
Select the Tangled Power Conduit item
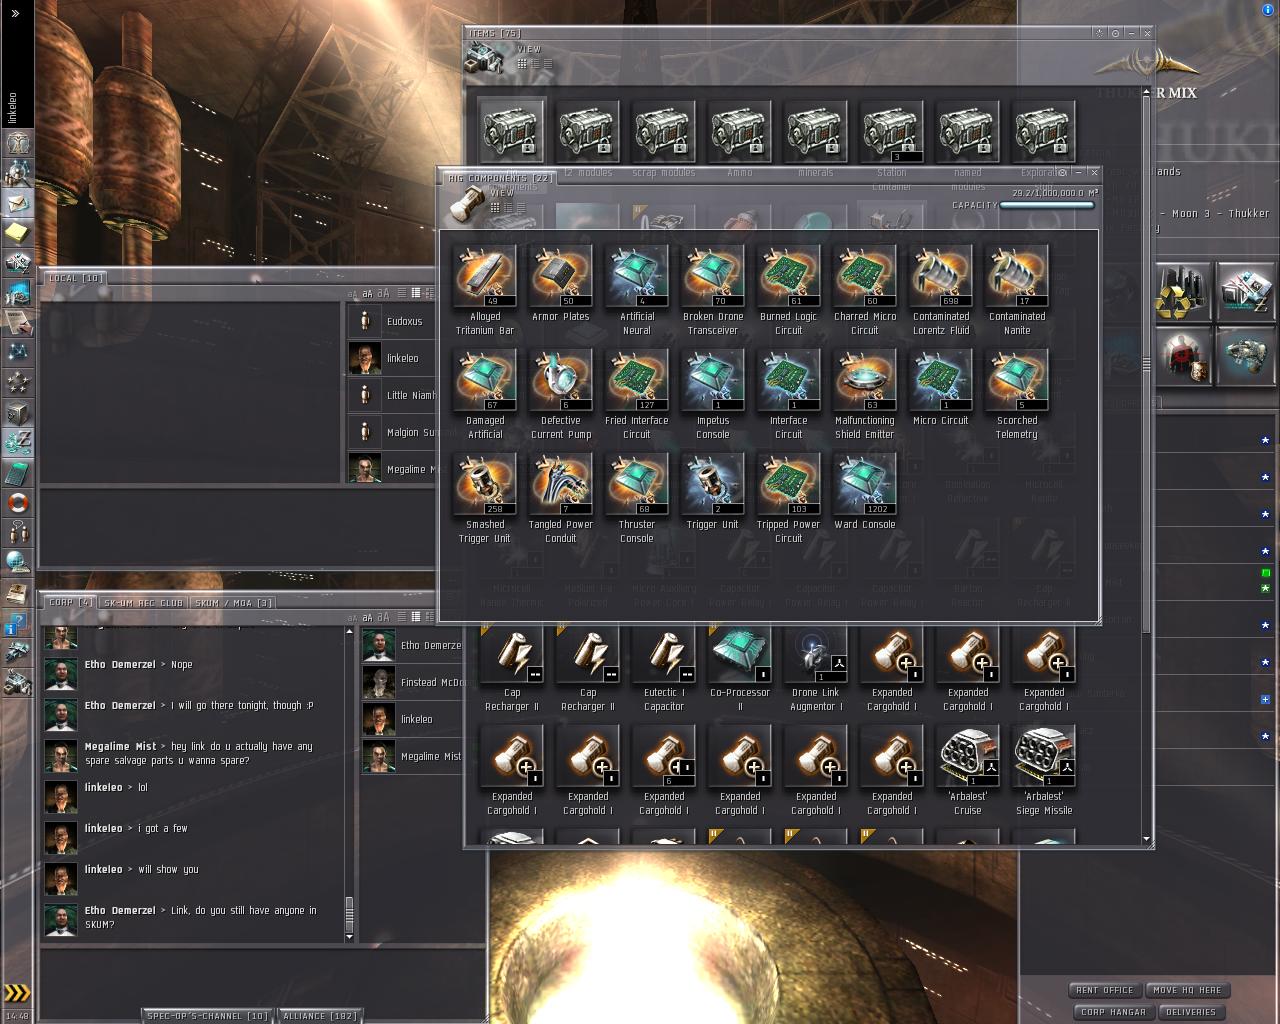(561, 498)
